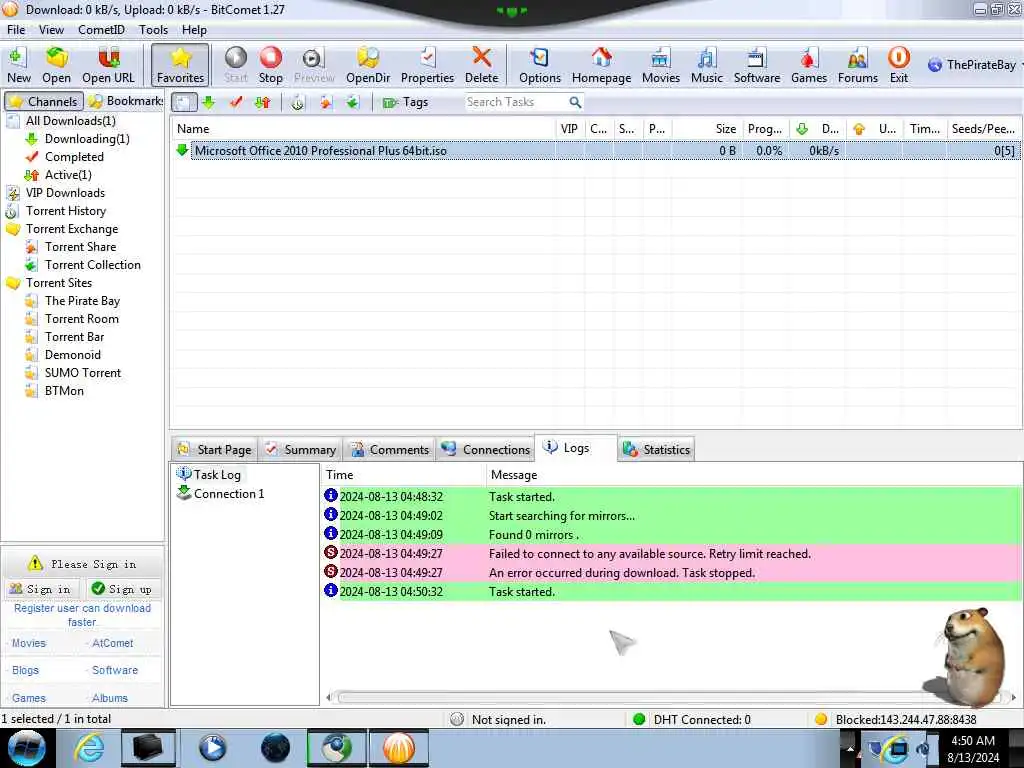This screenshot has height=768, width=1024.
Task: Click the New task toolbar icon
Action: [x=18, y=65]
